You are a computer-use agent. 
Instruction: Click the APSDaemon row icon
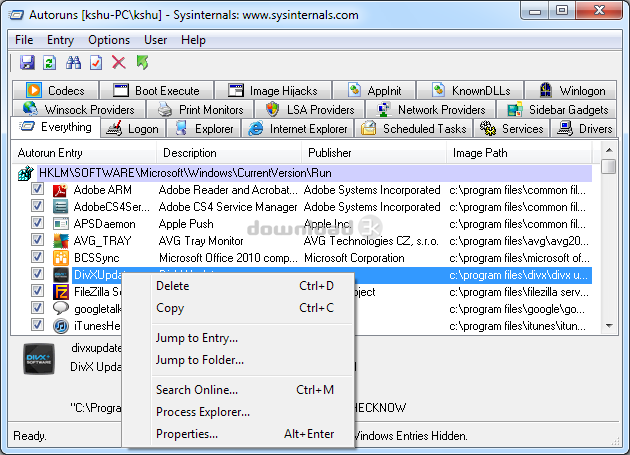coord(60,223)
